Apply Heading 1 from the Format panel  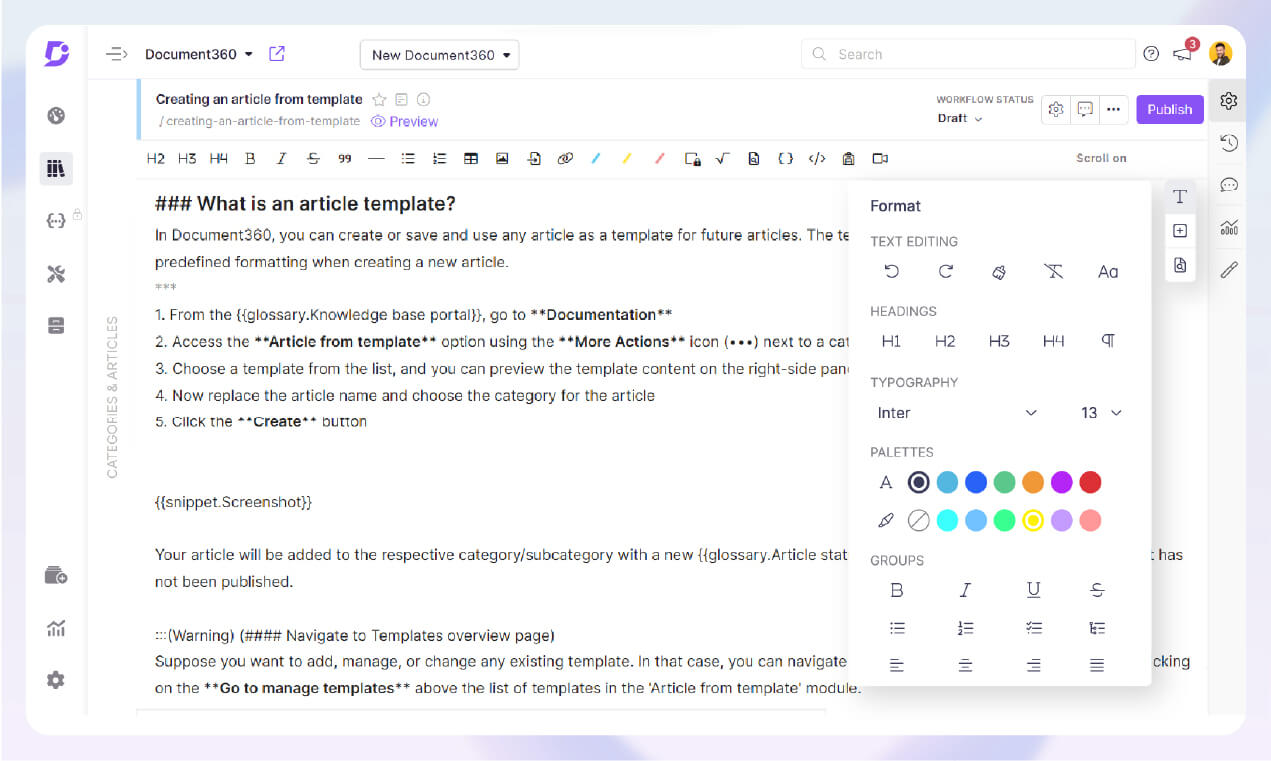tap(891, 340)
